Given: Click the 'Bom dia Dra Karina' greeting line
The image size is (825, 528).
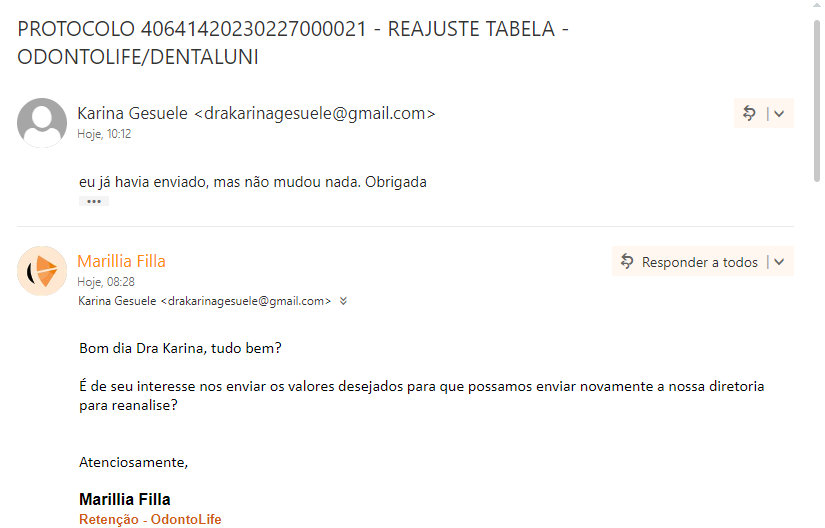Looking at the screenshot, I should pos(180,348).
